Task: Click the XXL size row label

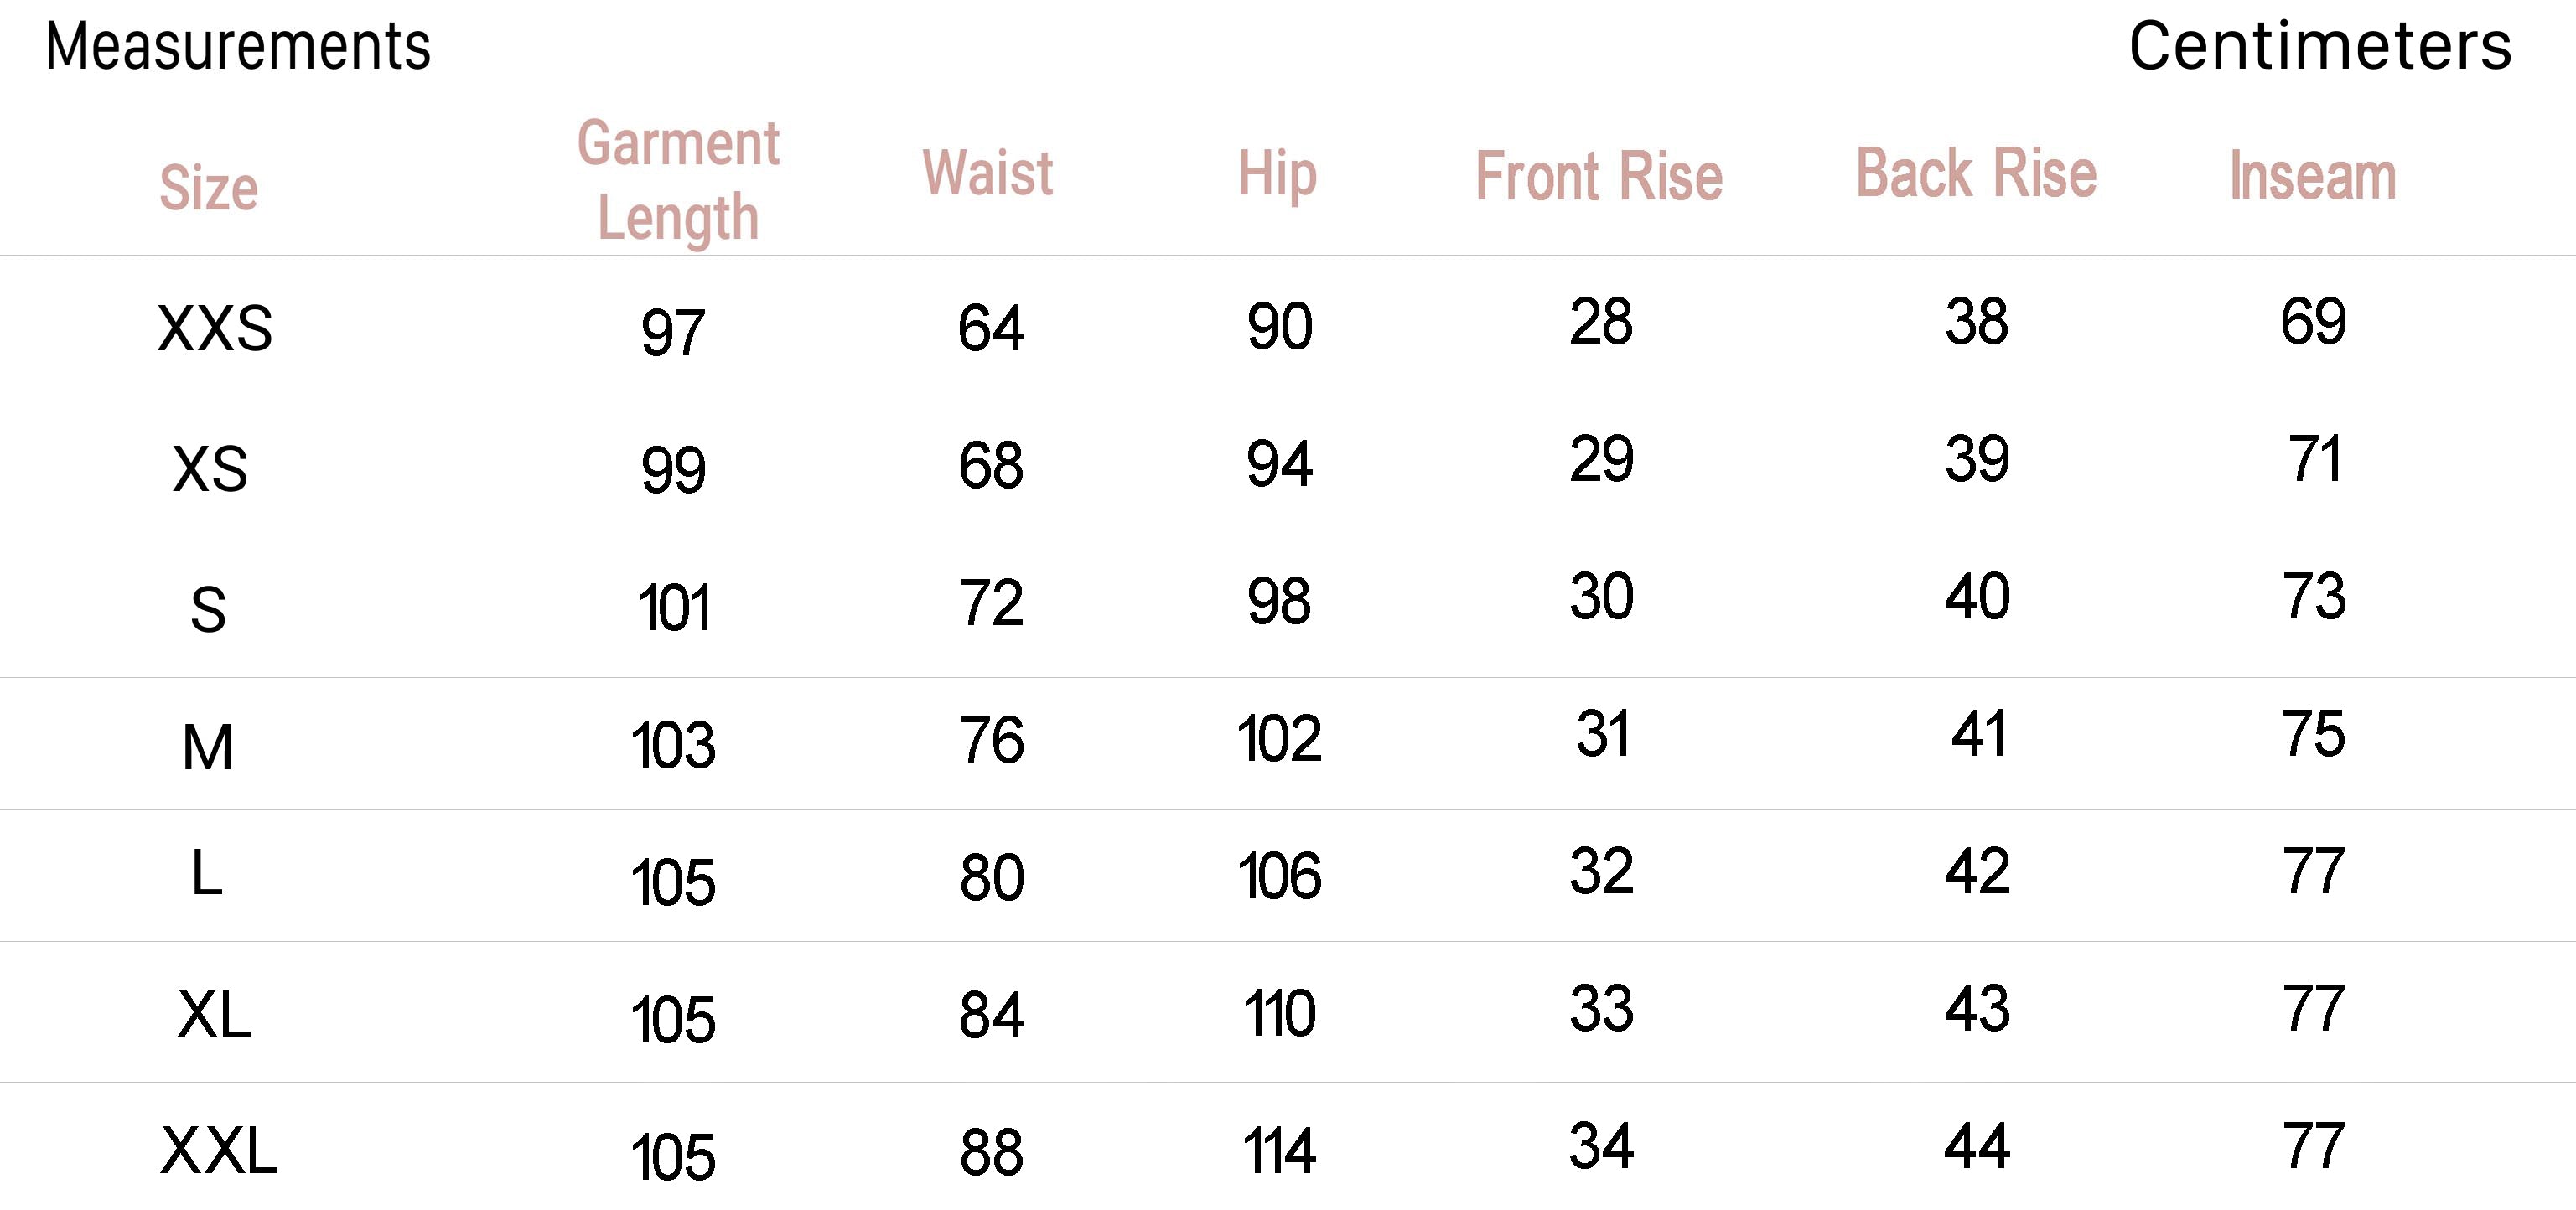Action: 219,1150
